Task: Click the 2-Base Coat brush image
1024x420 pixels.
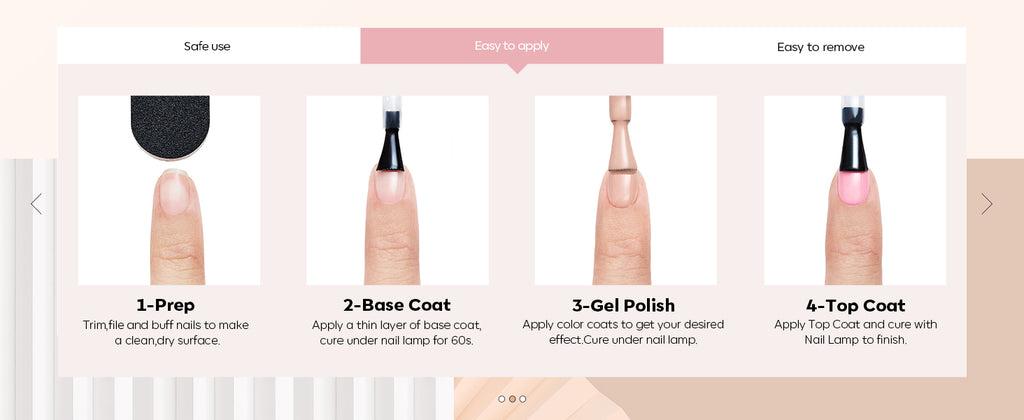Action: pos(397,190)
